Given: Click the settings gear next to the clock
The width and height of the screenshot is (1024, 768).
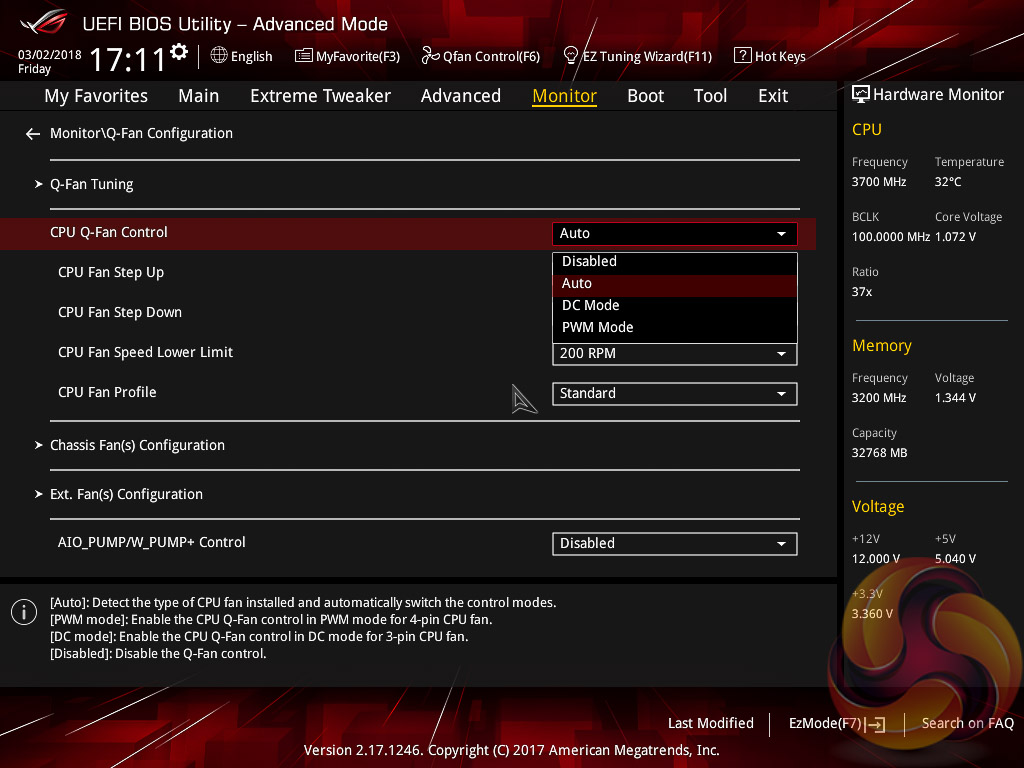Looking at the screenshot, I should [179, 52].
